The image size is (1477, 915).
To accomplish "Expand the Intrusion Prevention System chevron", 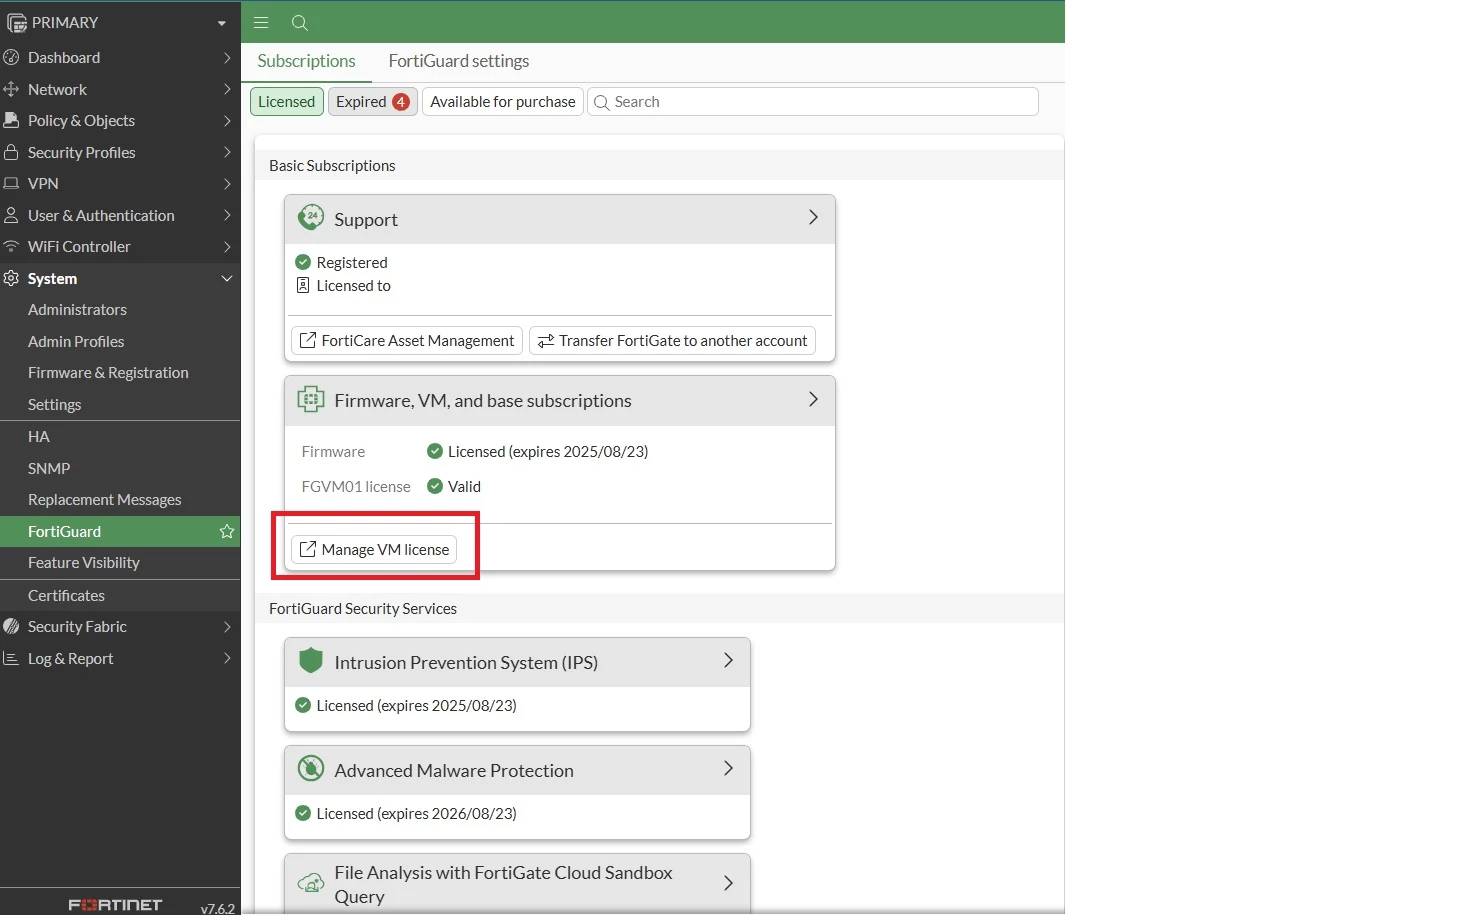I will click(728, 660).
